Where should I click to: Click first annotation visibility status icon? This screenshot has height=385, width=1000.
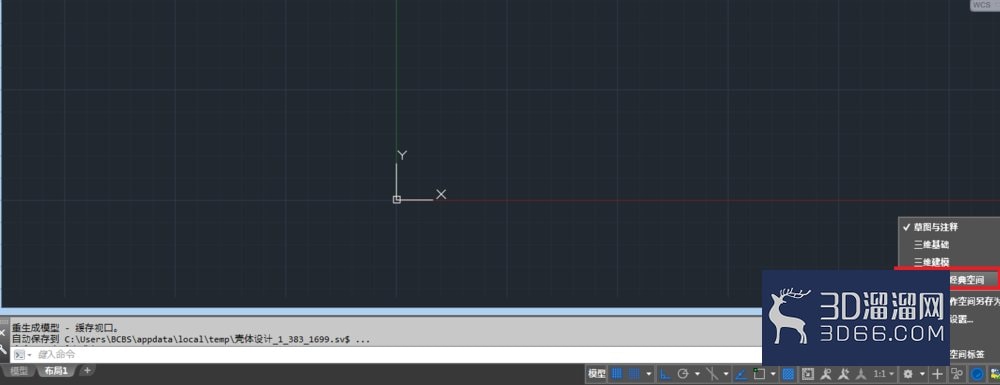pos(826,374)
